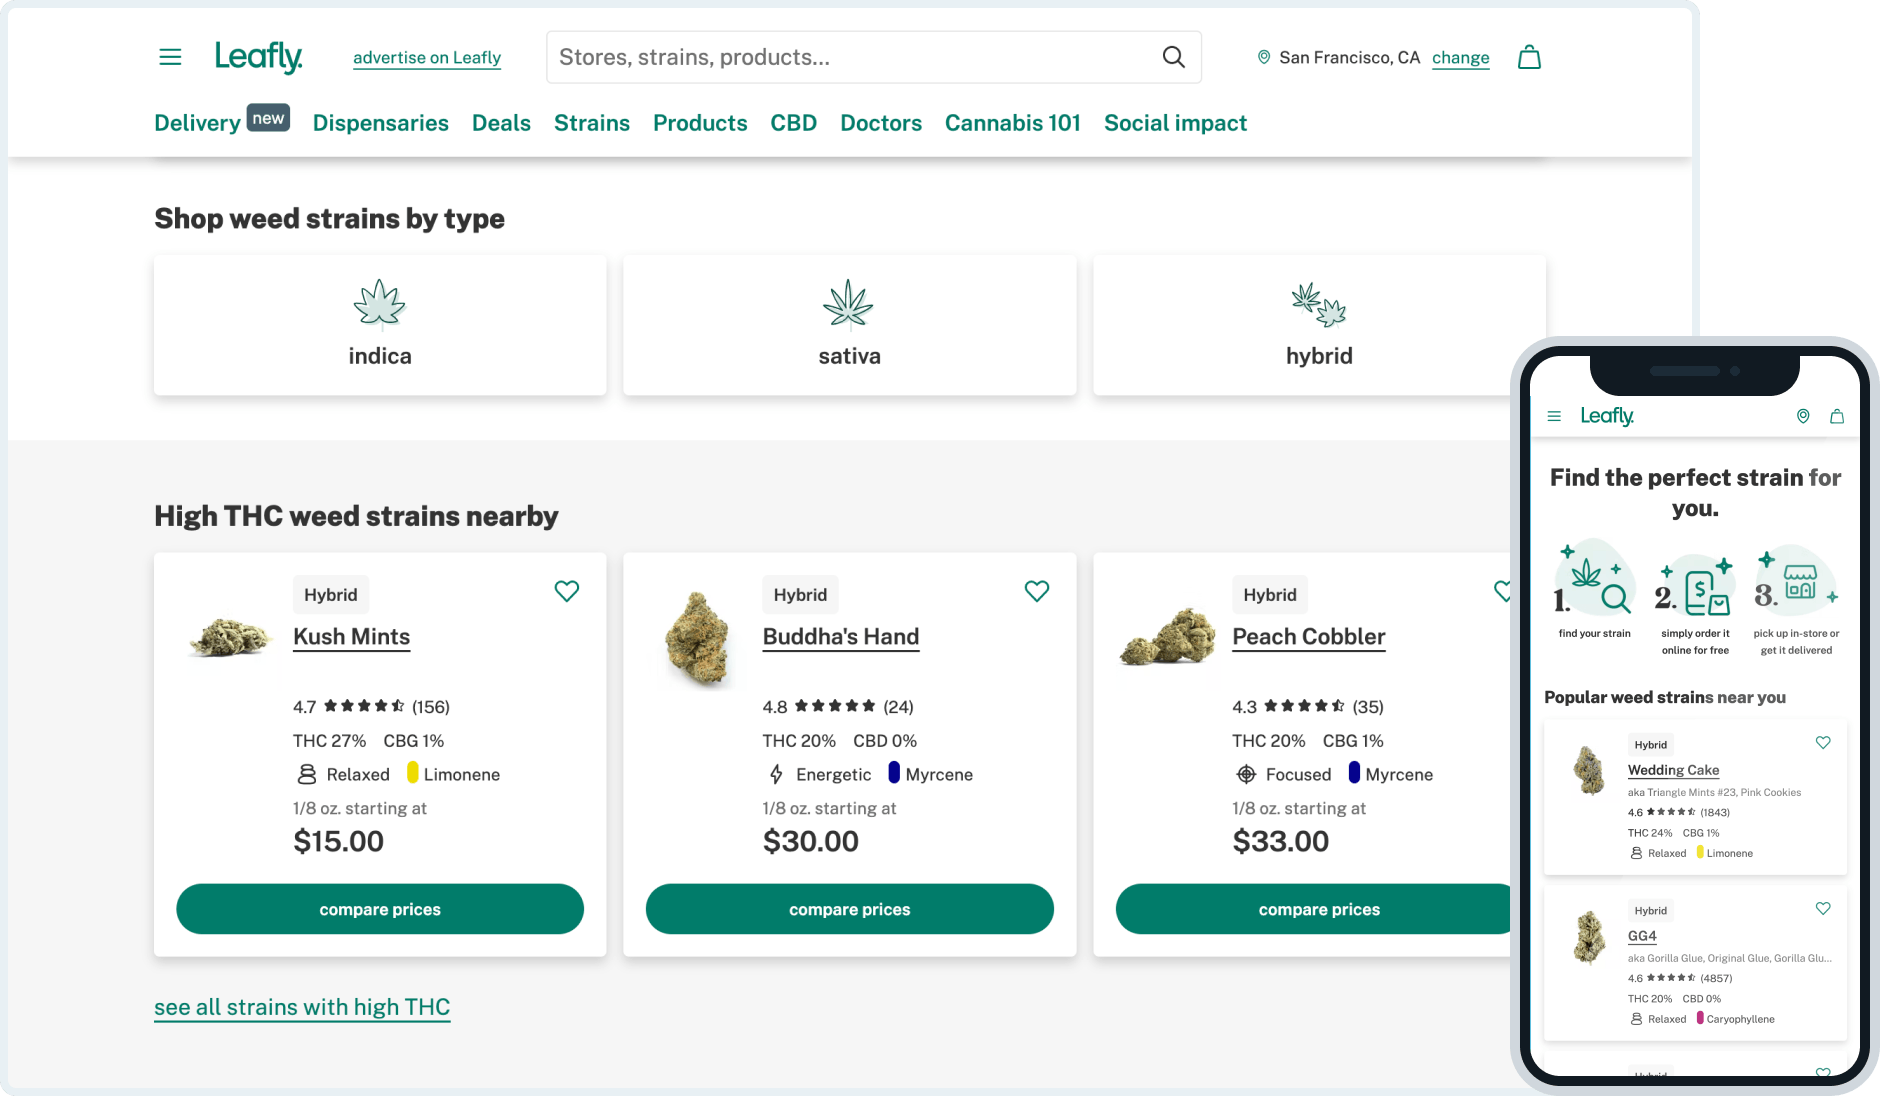The height and width of the screenshot is (1096, 1880).
Task: Click the '$30.00' price on Buddha's Hand
Action: (x=811, y=842)
